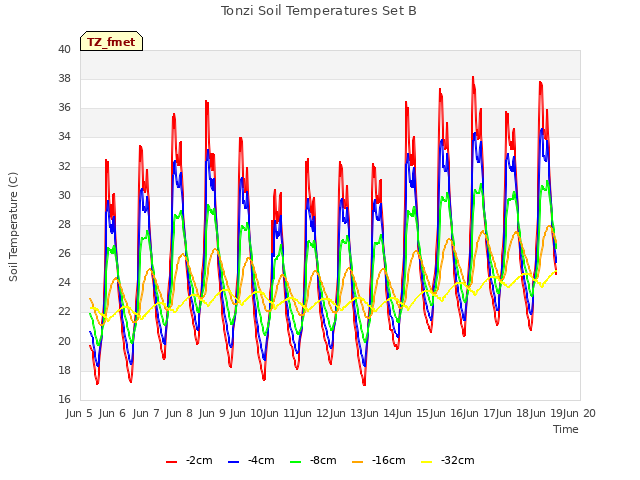Click the y-axis value 40
Viewport: 640px width, 480px height.
pyautogui.click(x=64, y=50)
